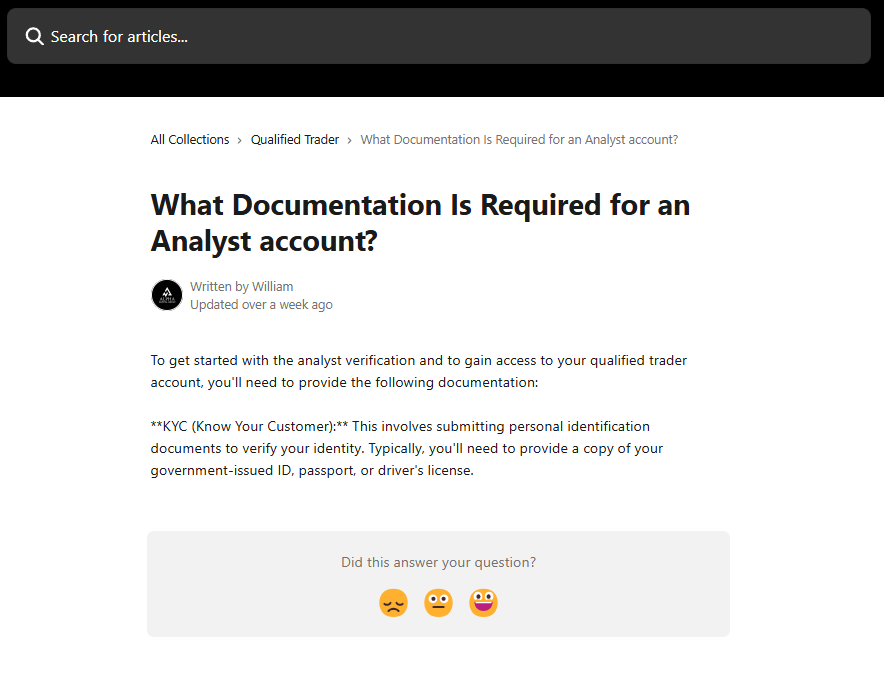Image resolution: width=884 pixels, height=688 pixels.
Task: Click the chevron after All Collections
Action: point(240,140)
